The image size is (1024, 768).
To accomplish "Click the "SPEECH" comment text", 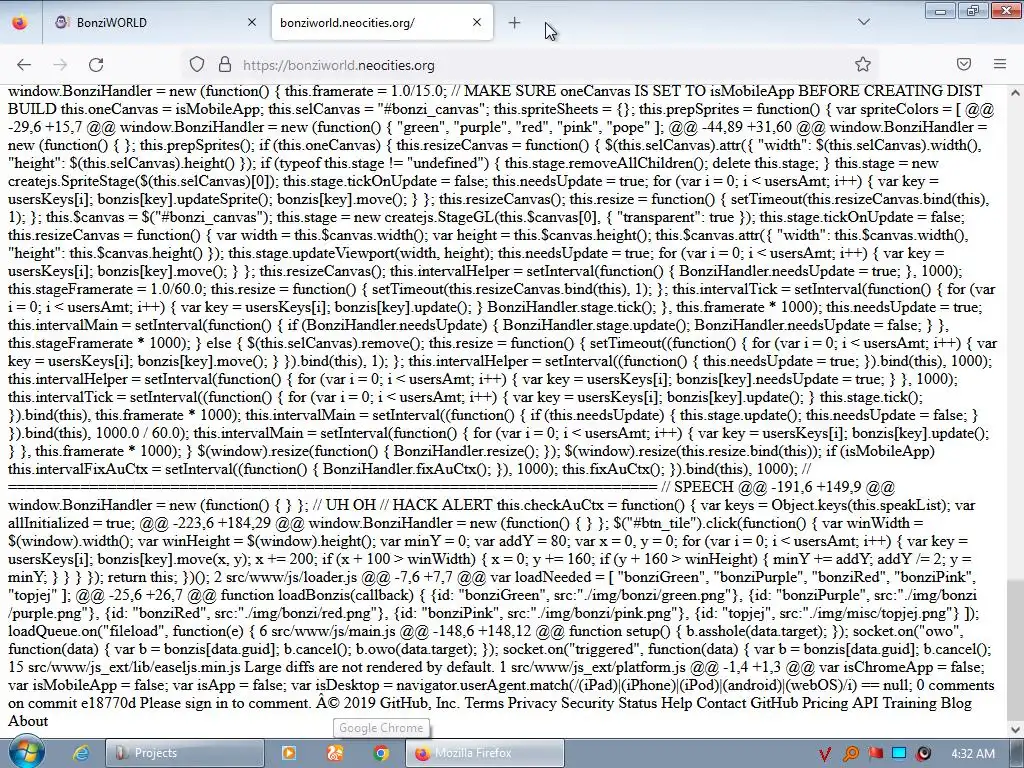I will [x=704, y=487].
